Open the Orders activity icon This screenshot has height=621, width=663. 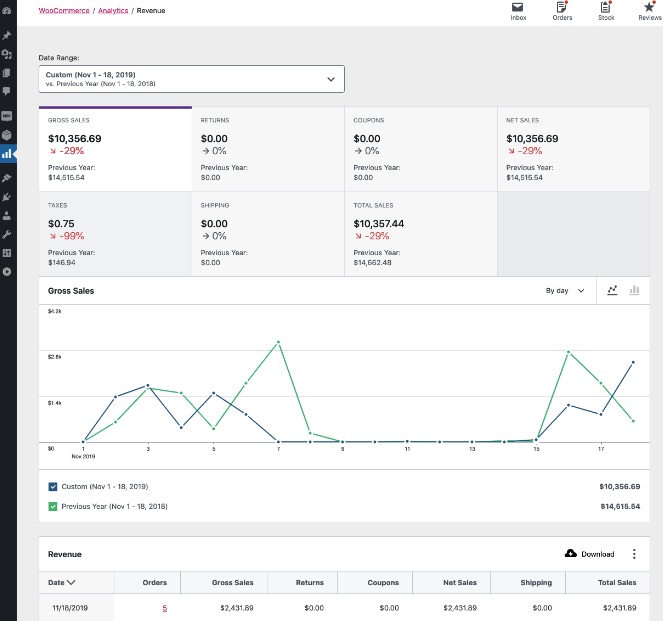click(562, 7)
